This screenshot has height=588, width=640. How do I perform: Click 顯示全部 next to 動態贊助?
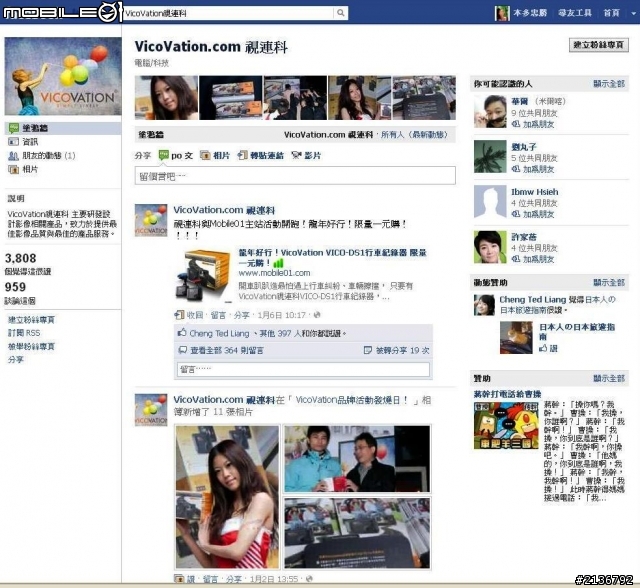tap(609, 282)
